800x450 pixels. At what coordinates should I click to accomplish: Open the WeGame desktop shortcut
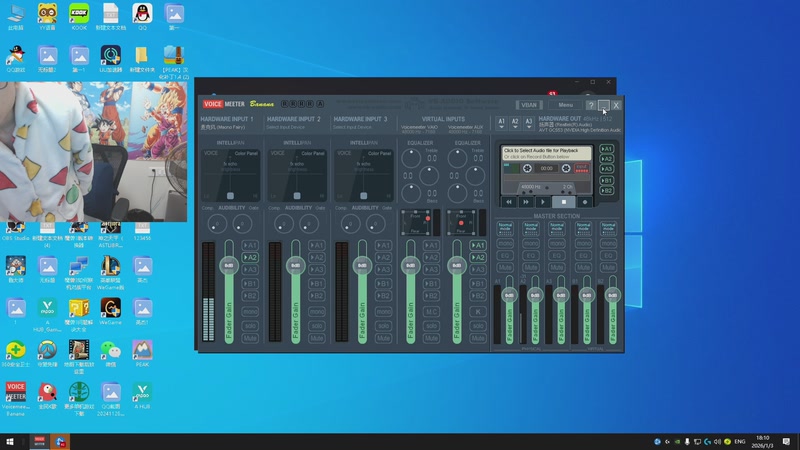tap(111, 312)
